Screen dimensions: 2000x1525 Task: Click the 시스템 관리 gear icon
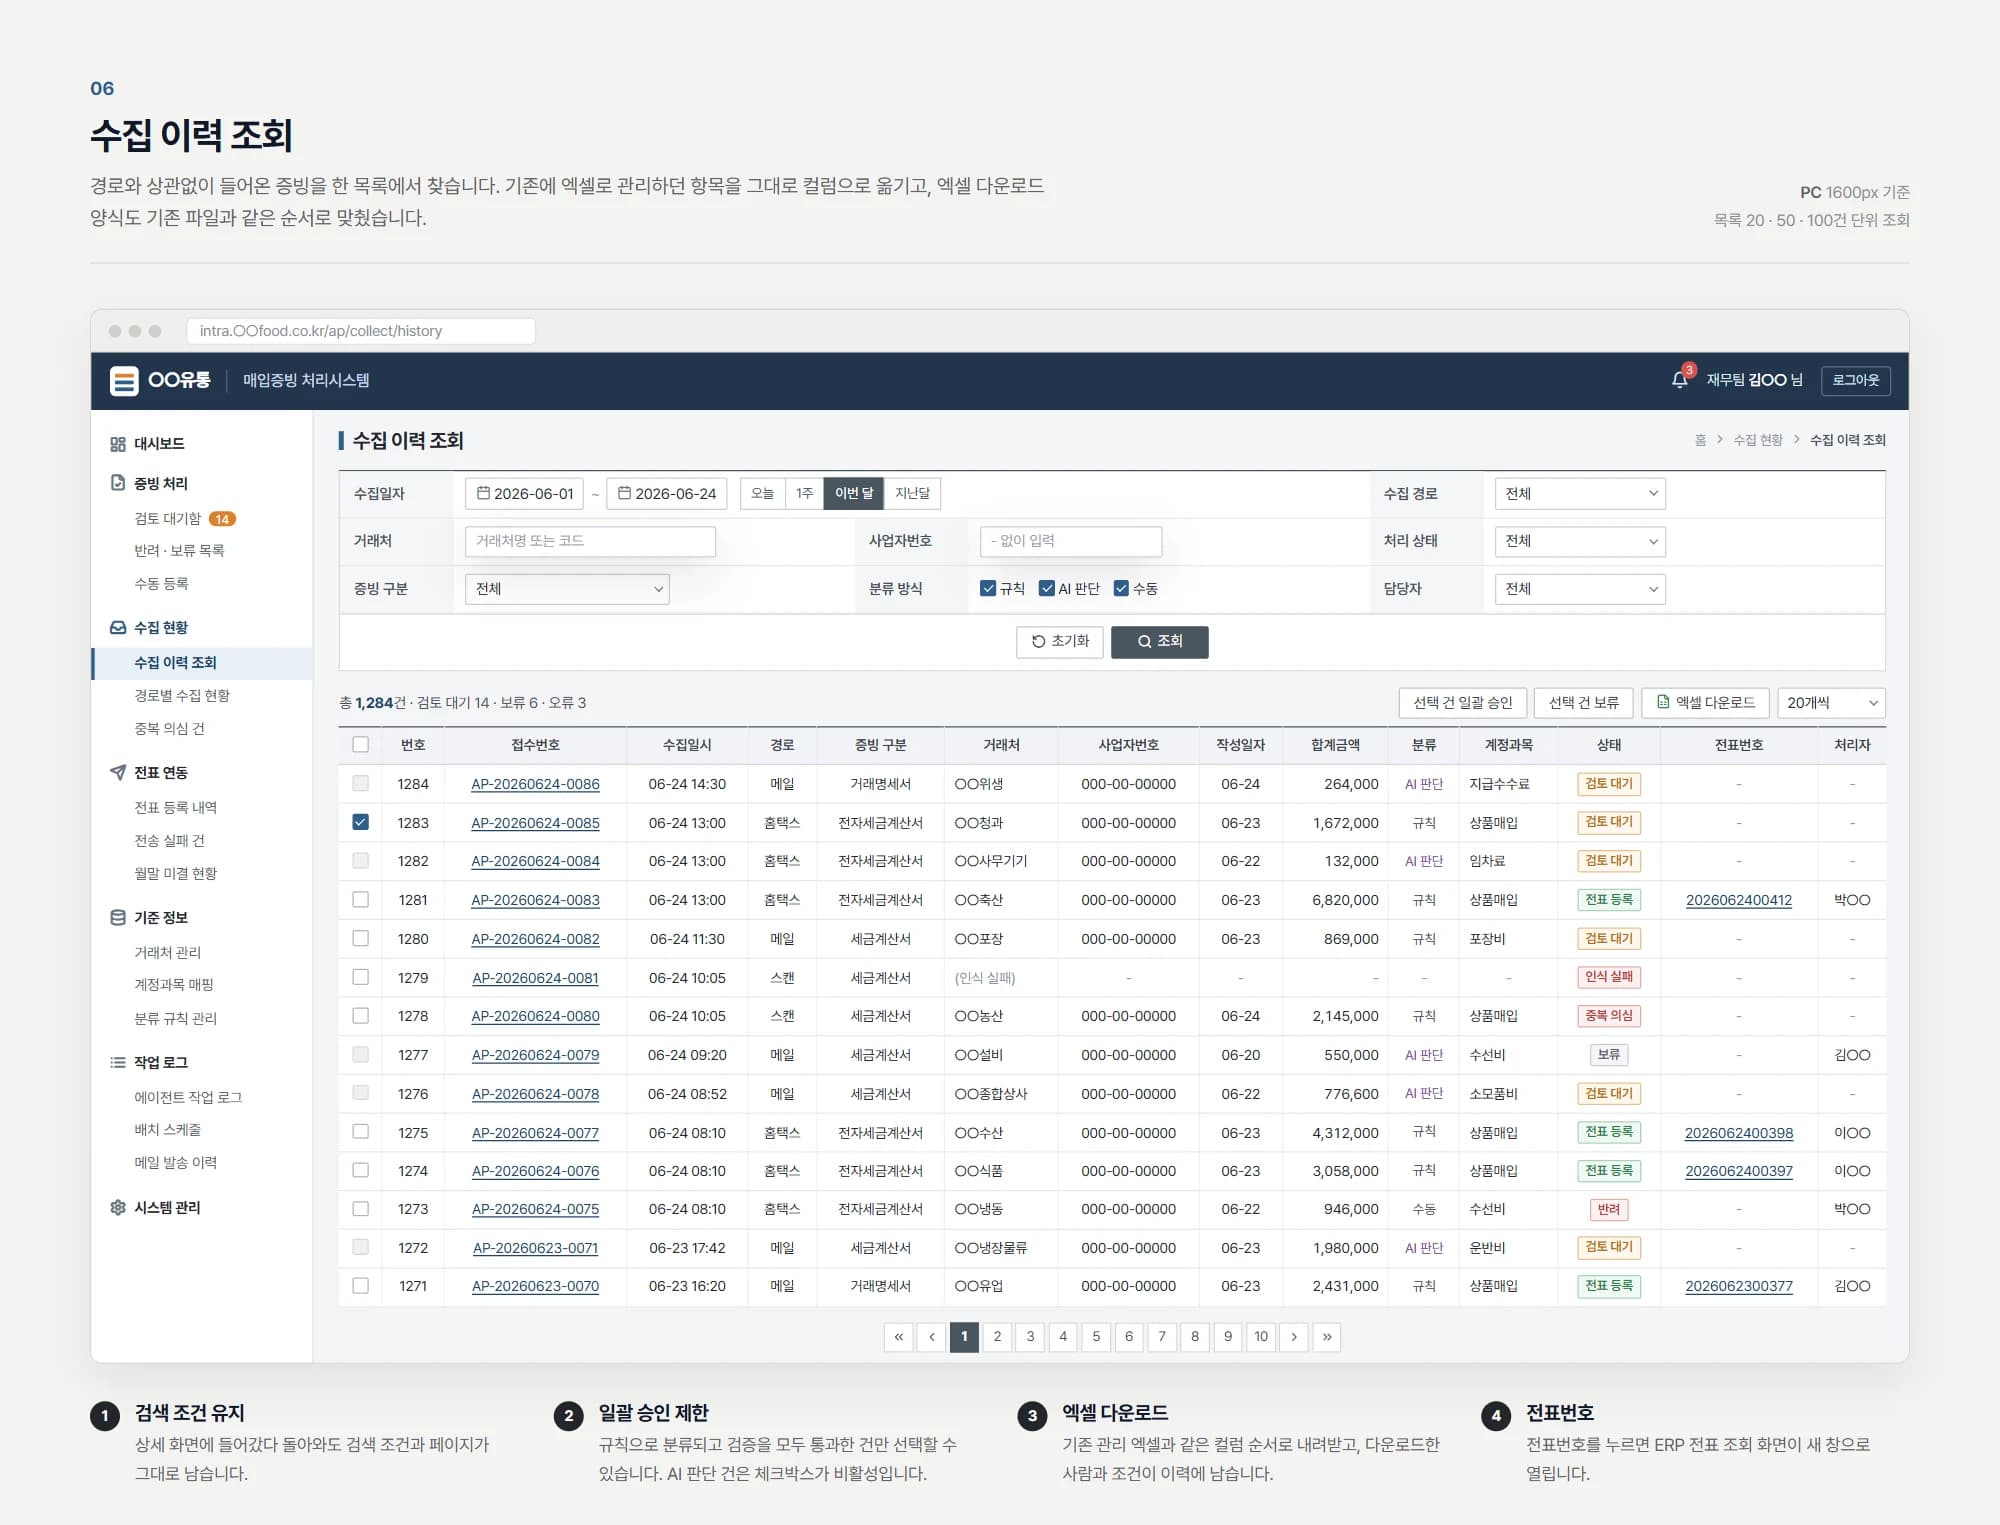[118, 1207]
